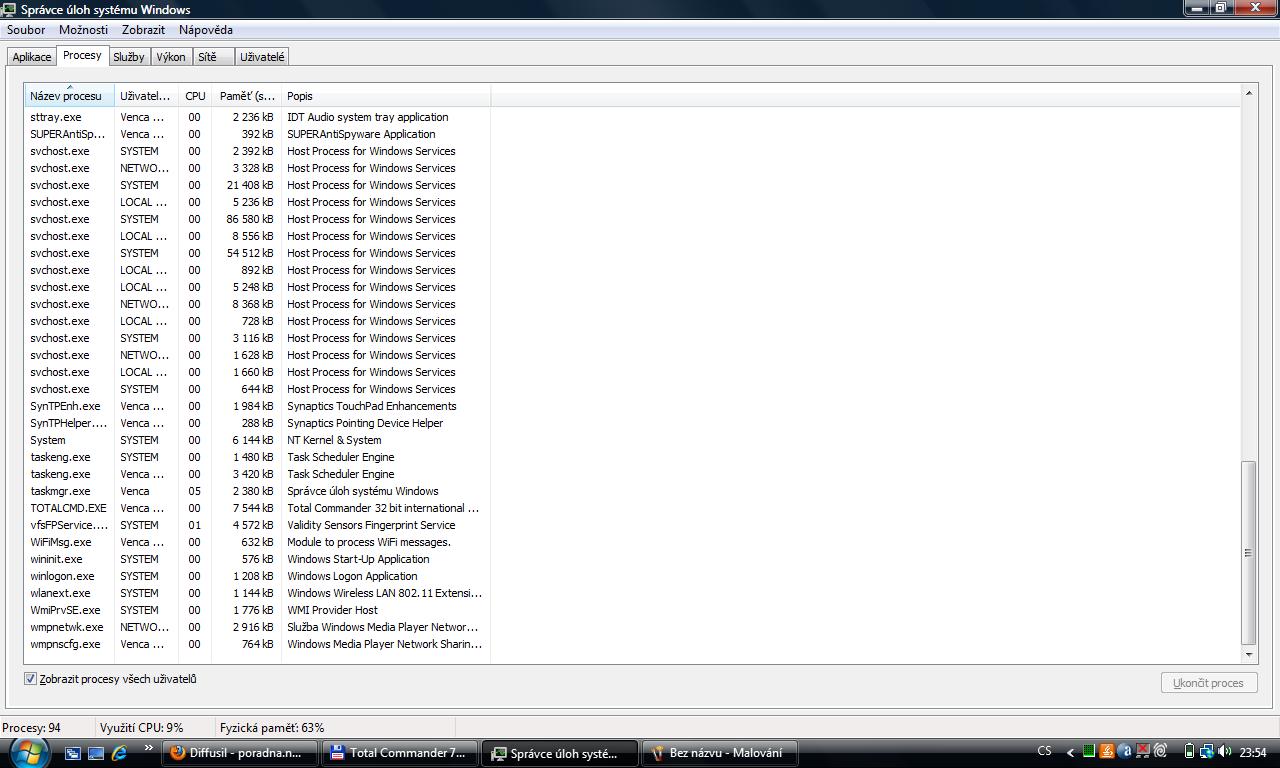This screenshot has height=768, width=1280.
Task: Select the SynTPHelper process row
Action: [257, 423]
